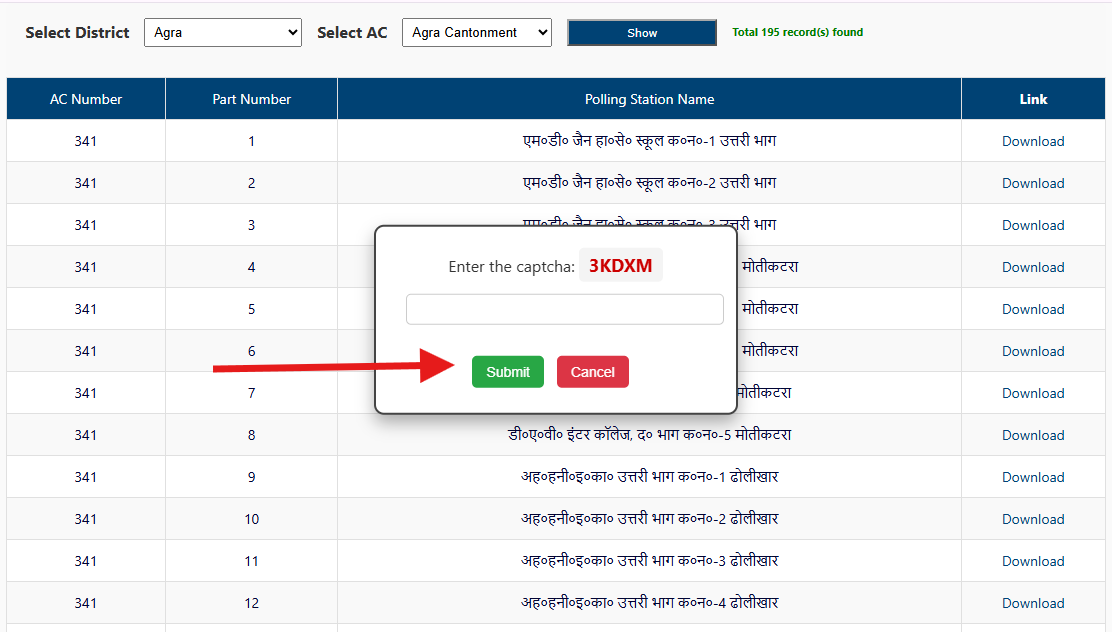Image resolution: width=1112 pixels, height=632 pixels.
Task: Download part number 7 file
Action: pyautogui.click(x=1033, y=393)
